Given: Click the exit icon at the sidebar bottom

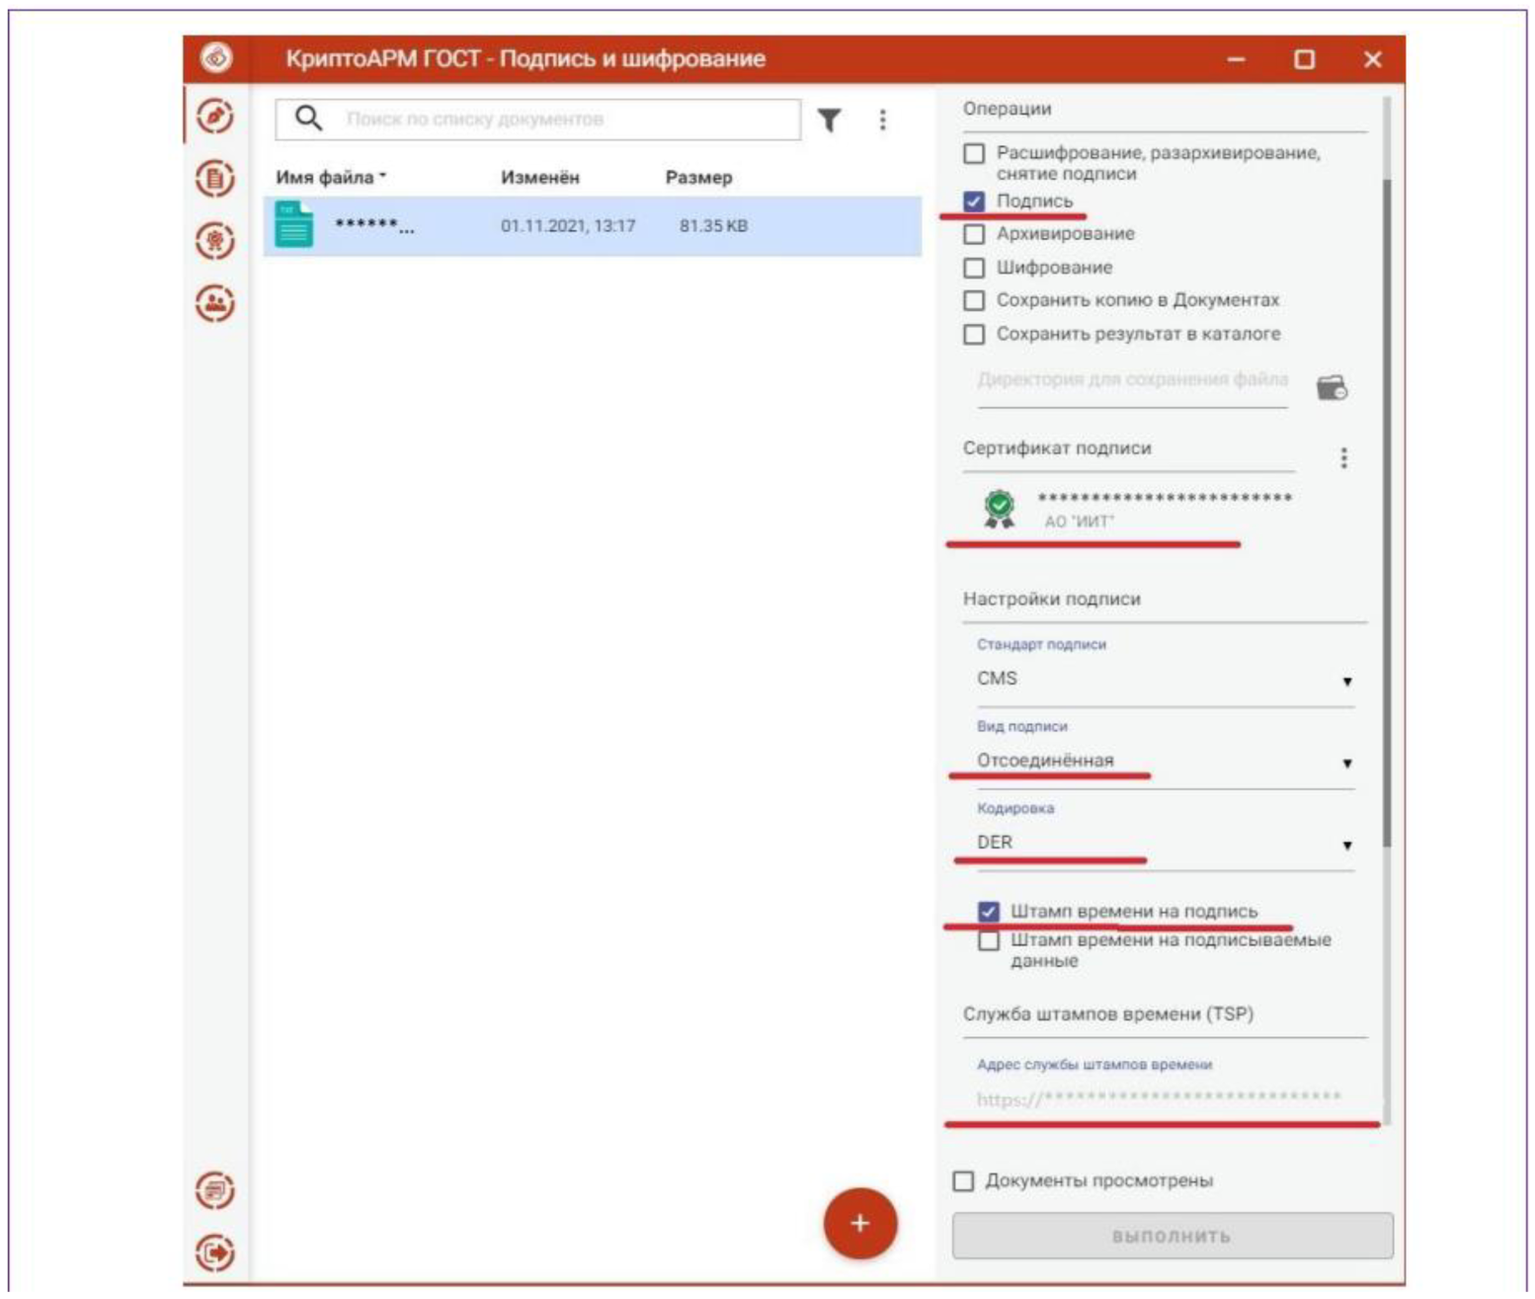Looking at the screenshot, I should [215, 1252].
